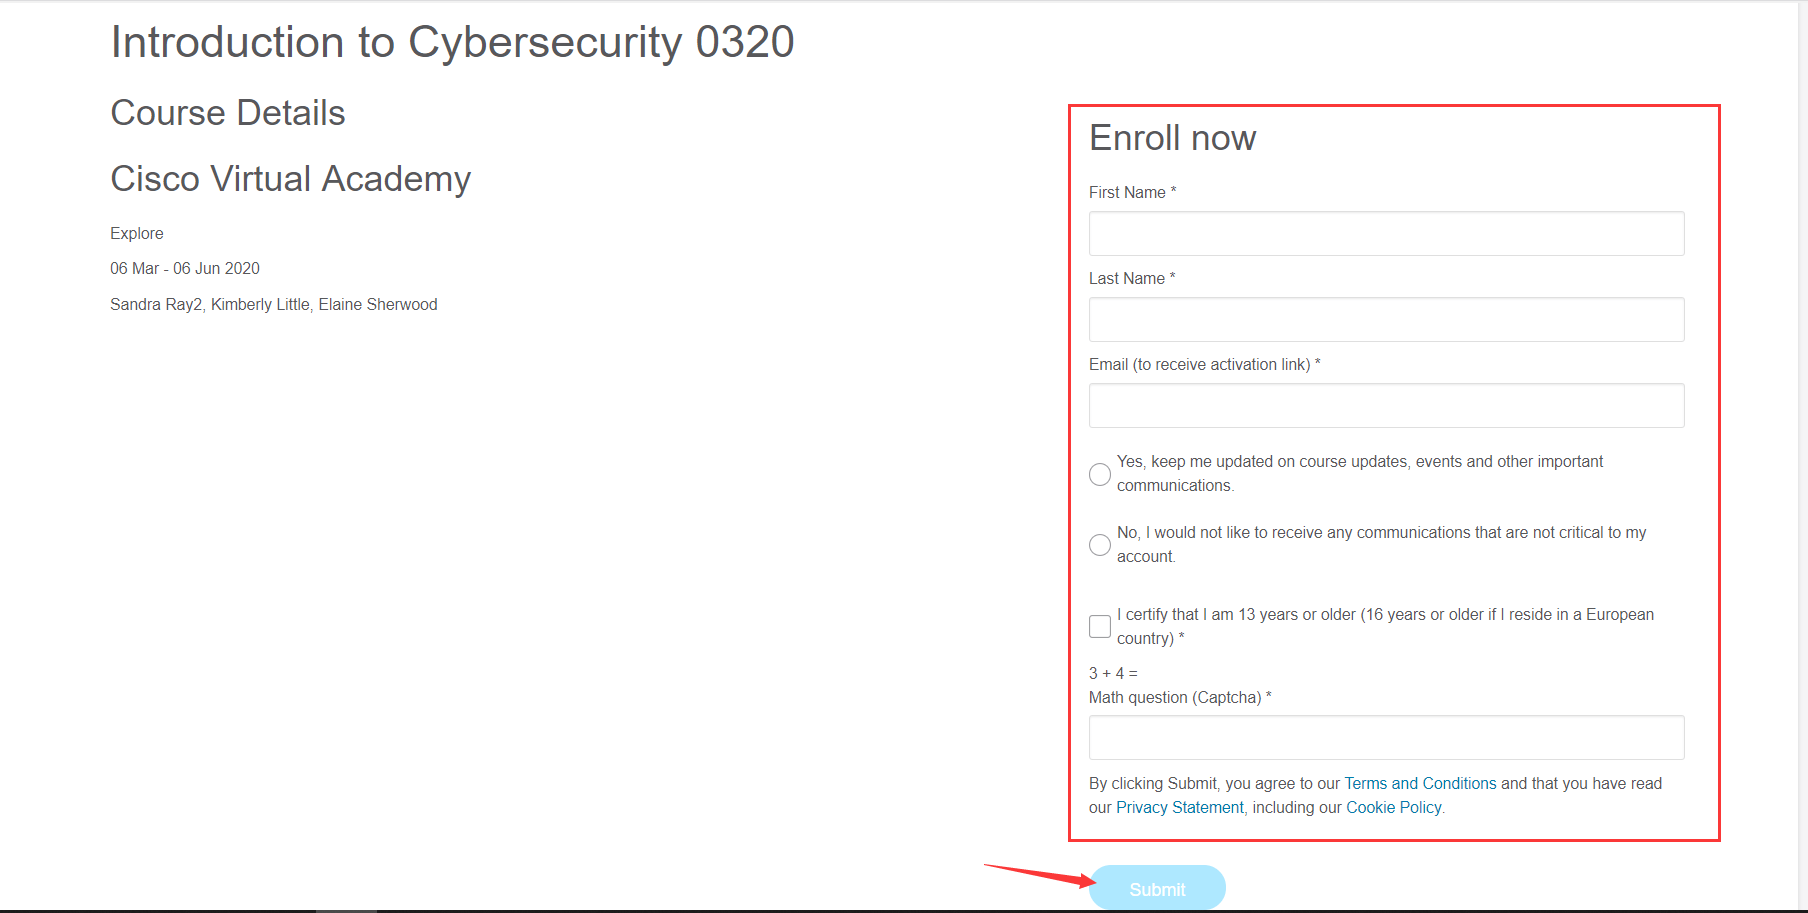Click the Cisco Virtual Academy heading
This screenshot has height=913, width=1808.
pos(290,179)
